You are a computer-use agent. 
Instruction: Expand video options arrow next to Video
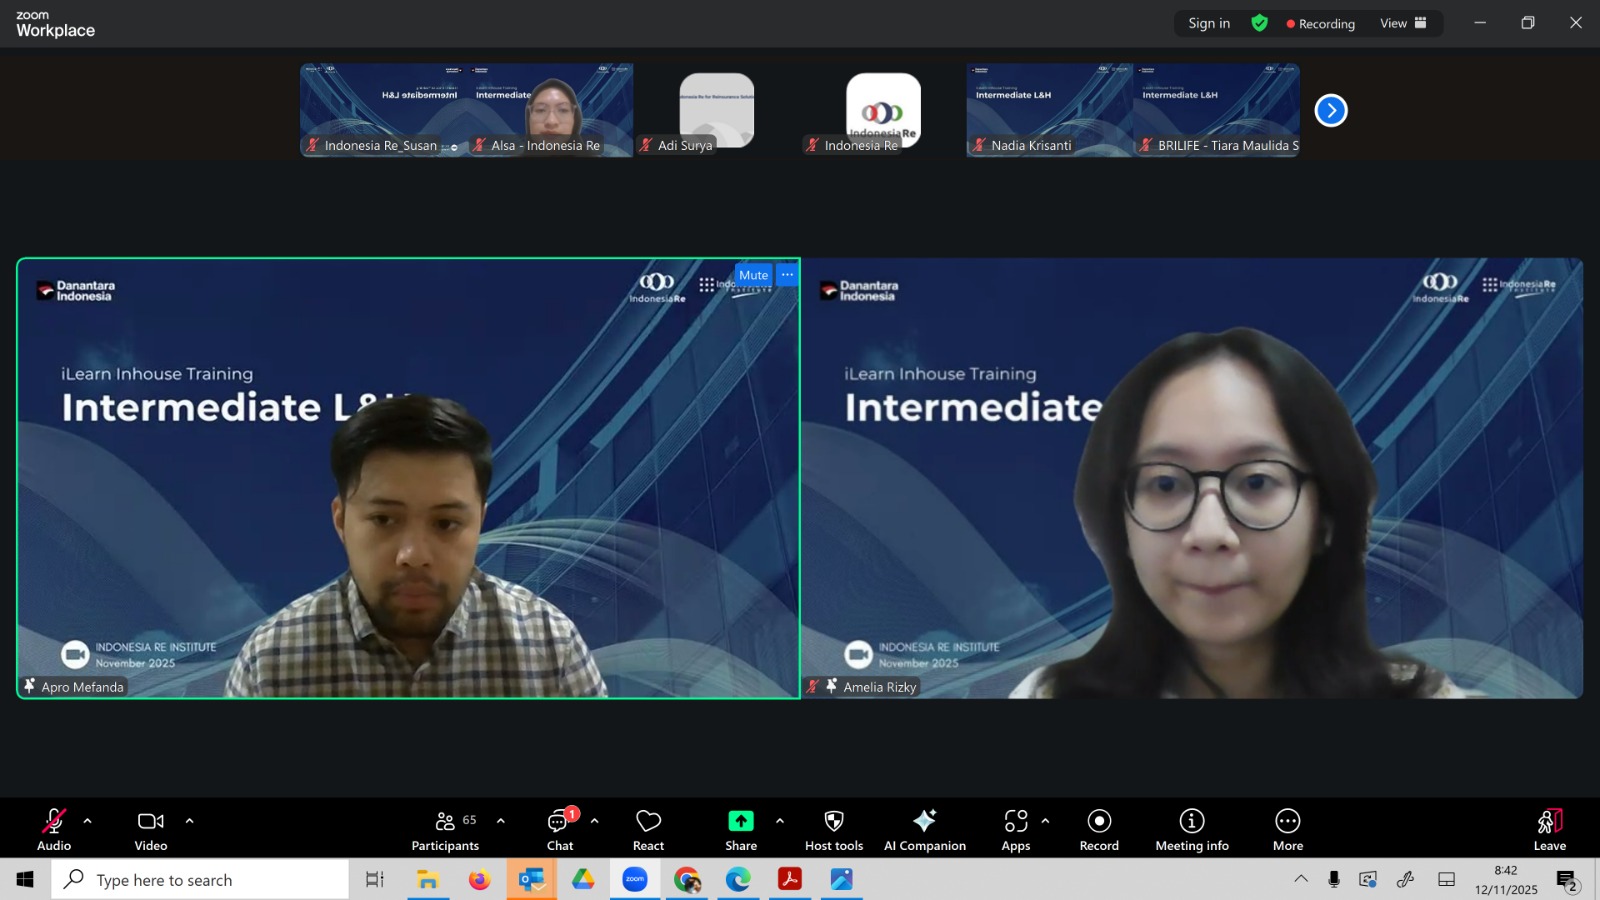(x=189, y=821)
